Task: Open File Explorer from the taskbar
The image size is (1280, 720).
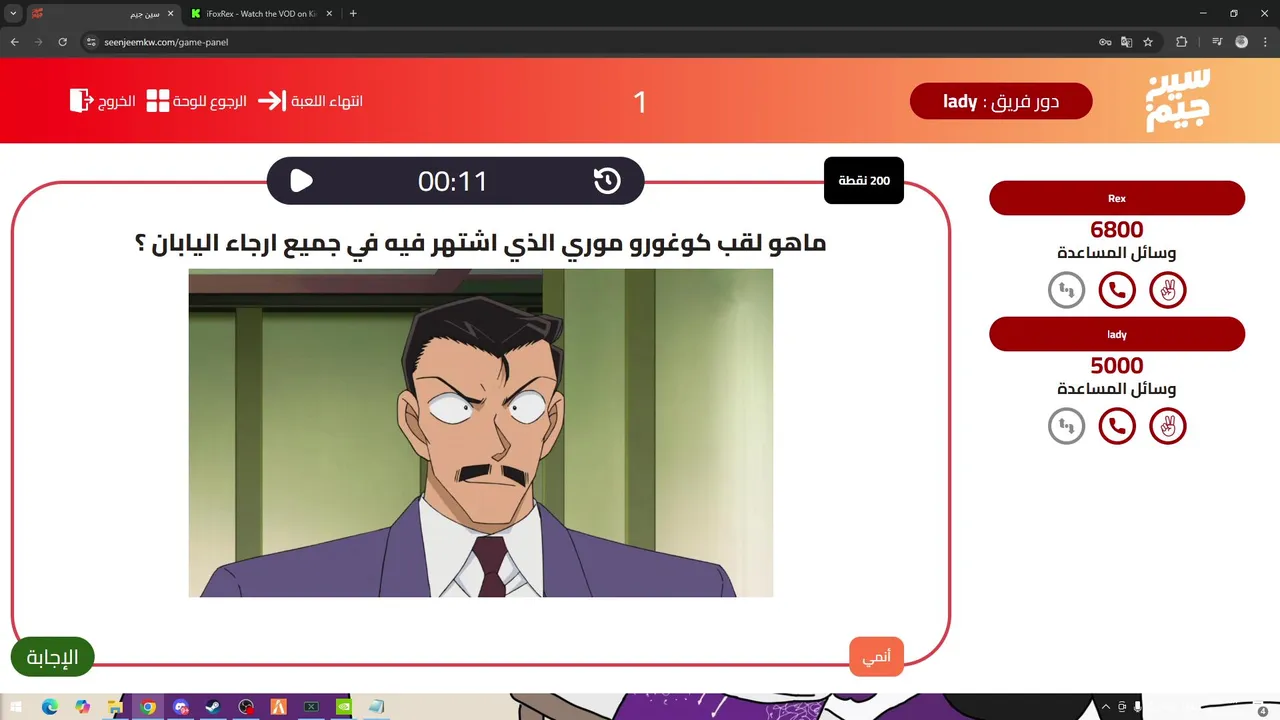Action: 115,707
